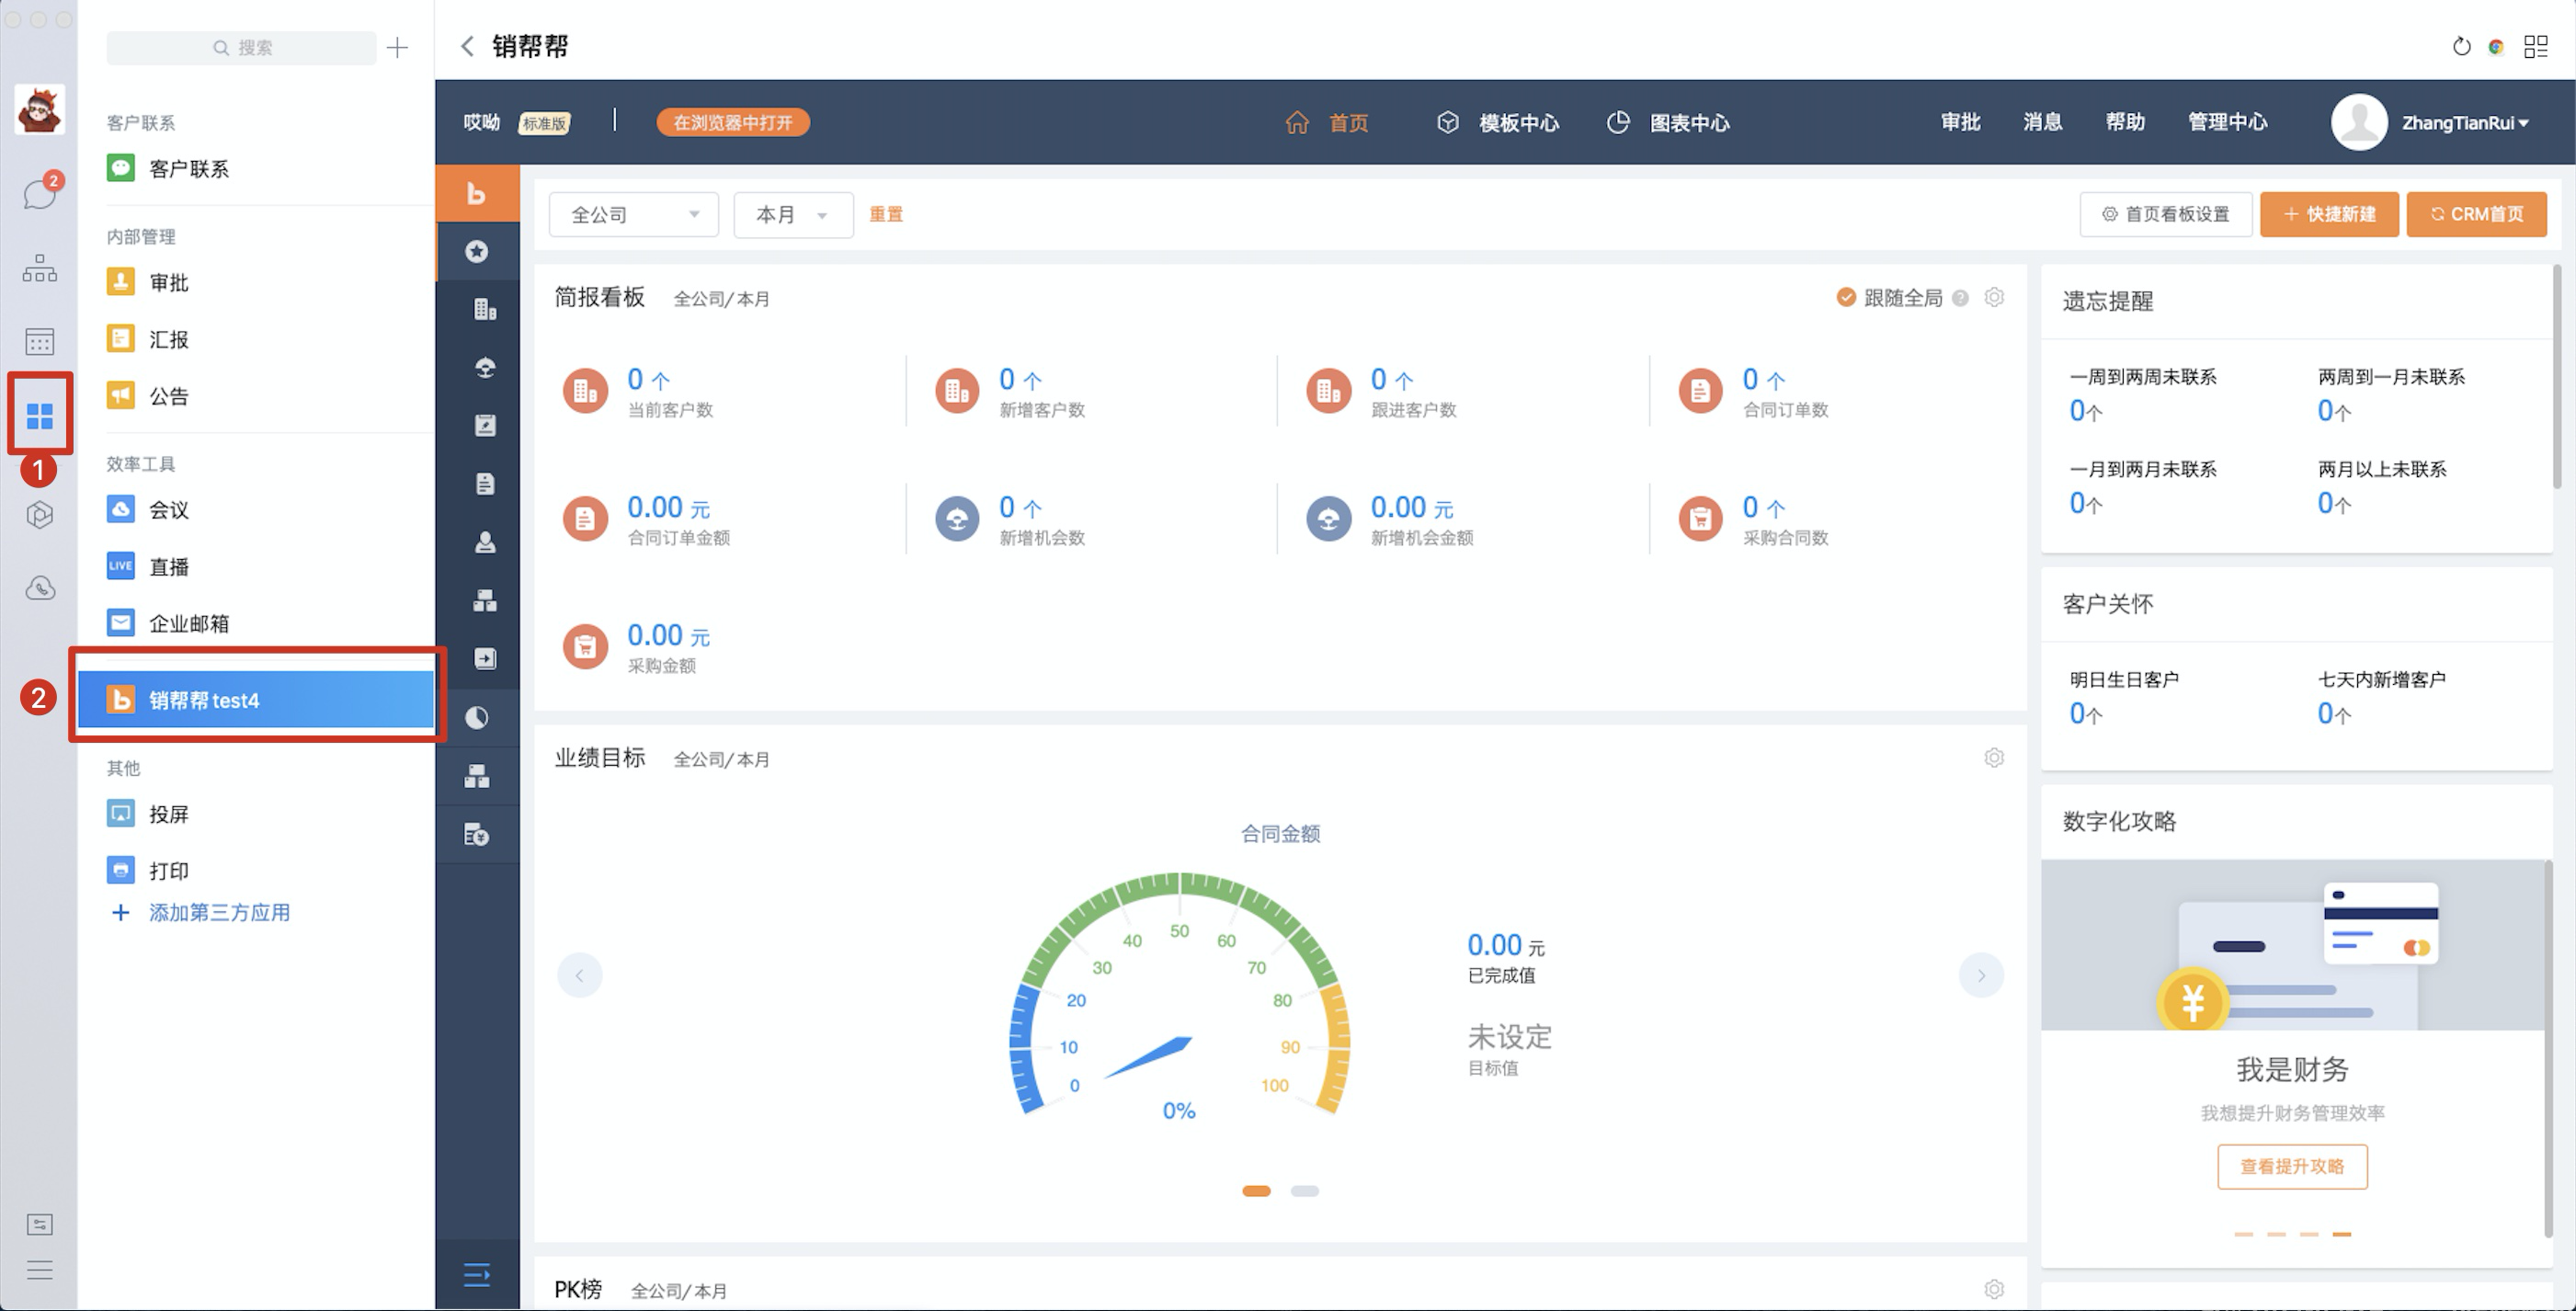Screen dimensions: 2576x1311
Task: Click the refresh icon at top right
Action: (x=2461, y=47)
